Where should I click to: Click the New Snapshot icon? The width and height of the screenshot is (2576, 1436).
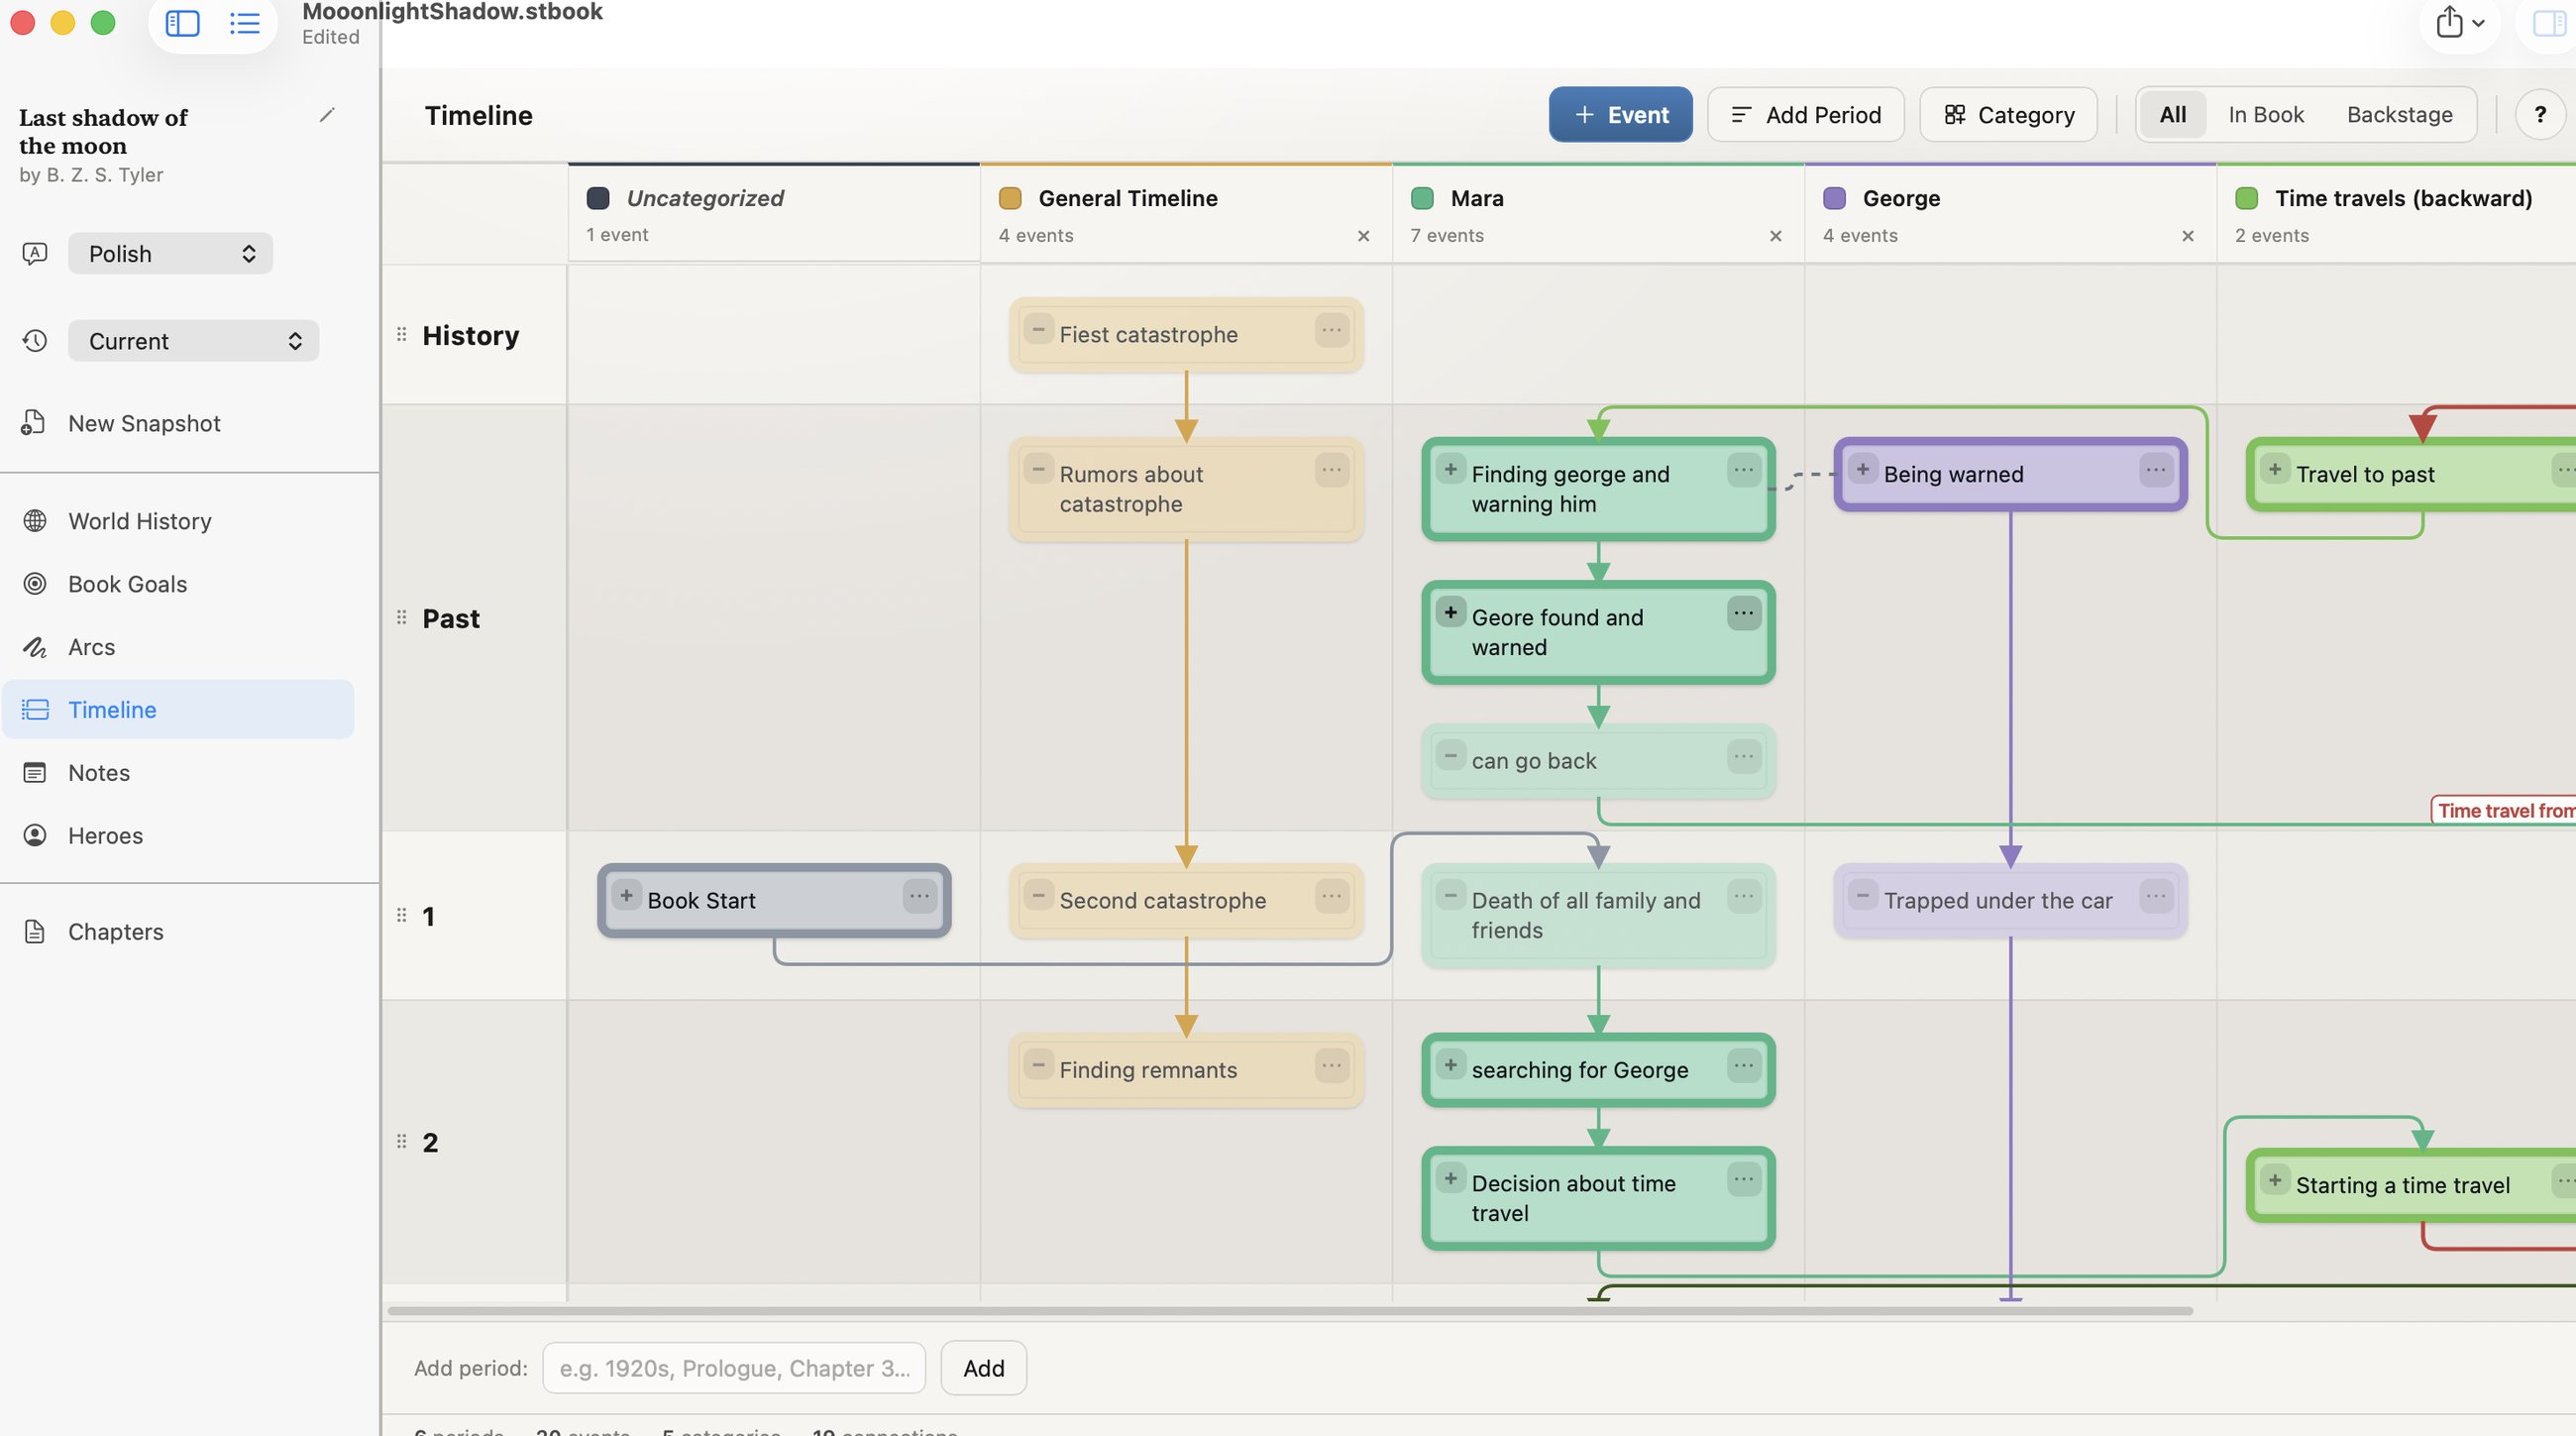tap(34, 423)
